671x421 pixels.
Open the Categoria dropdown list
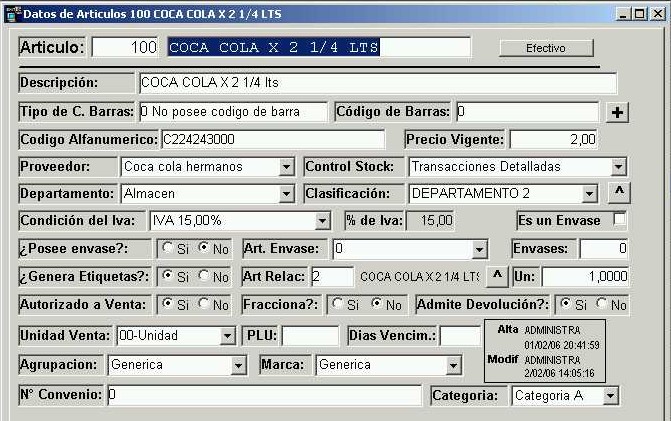click(610, 397)
